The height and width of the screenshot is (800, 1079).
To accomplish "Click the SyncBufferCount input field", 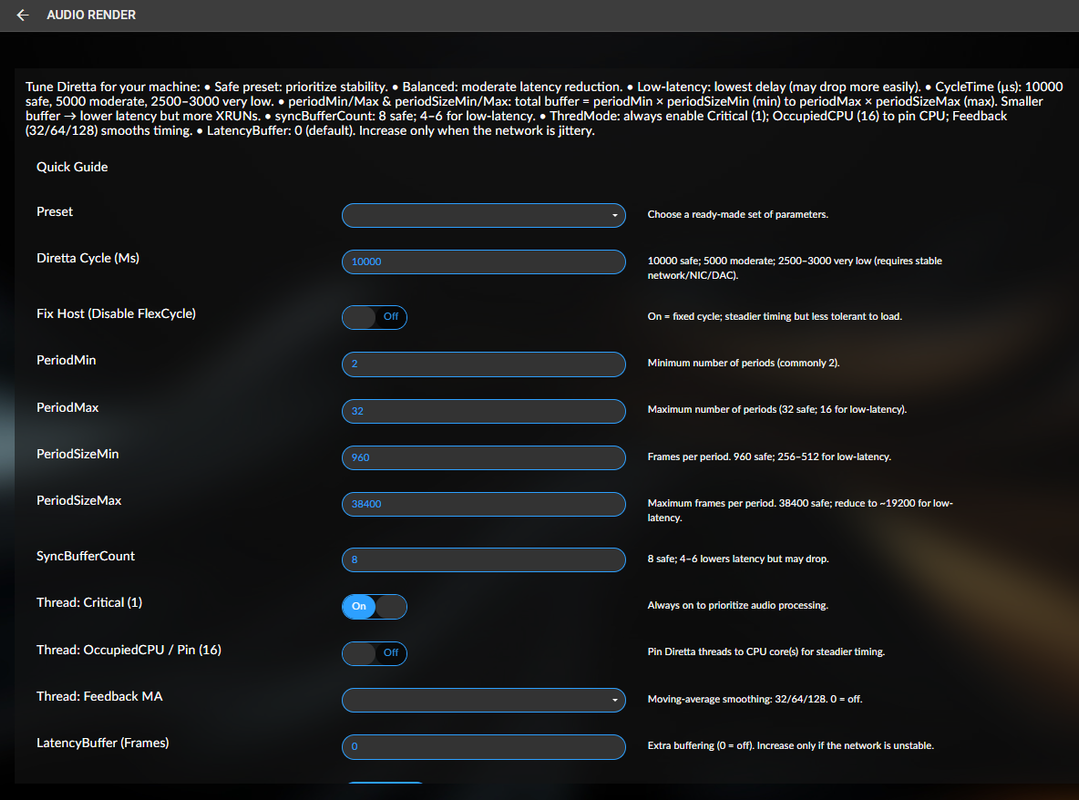I will 483,559.
